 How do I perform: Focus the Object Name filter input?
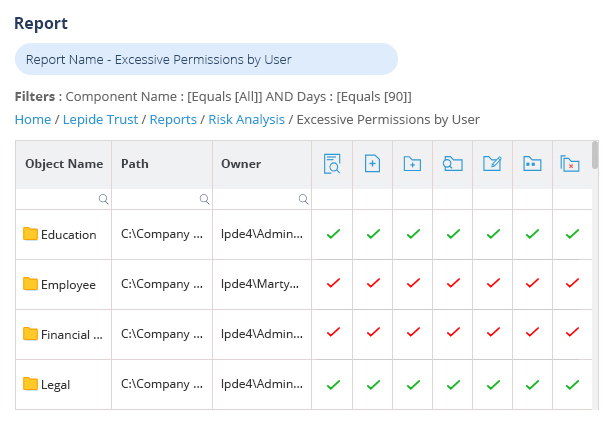64,199
